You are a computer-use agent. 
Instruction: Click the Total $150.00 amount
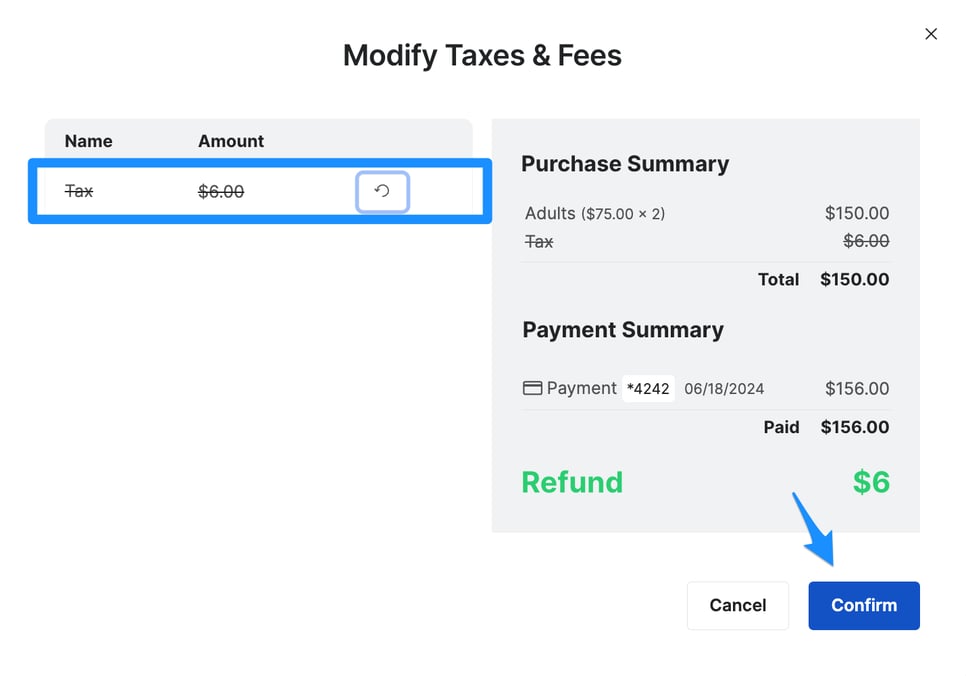[x=854, y=280]
